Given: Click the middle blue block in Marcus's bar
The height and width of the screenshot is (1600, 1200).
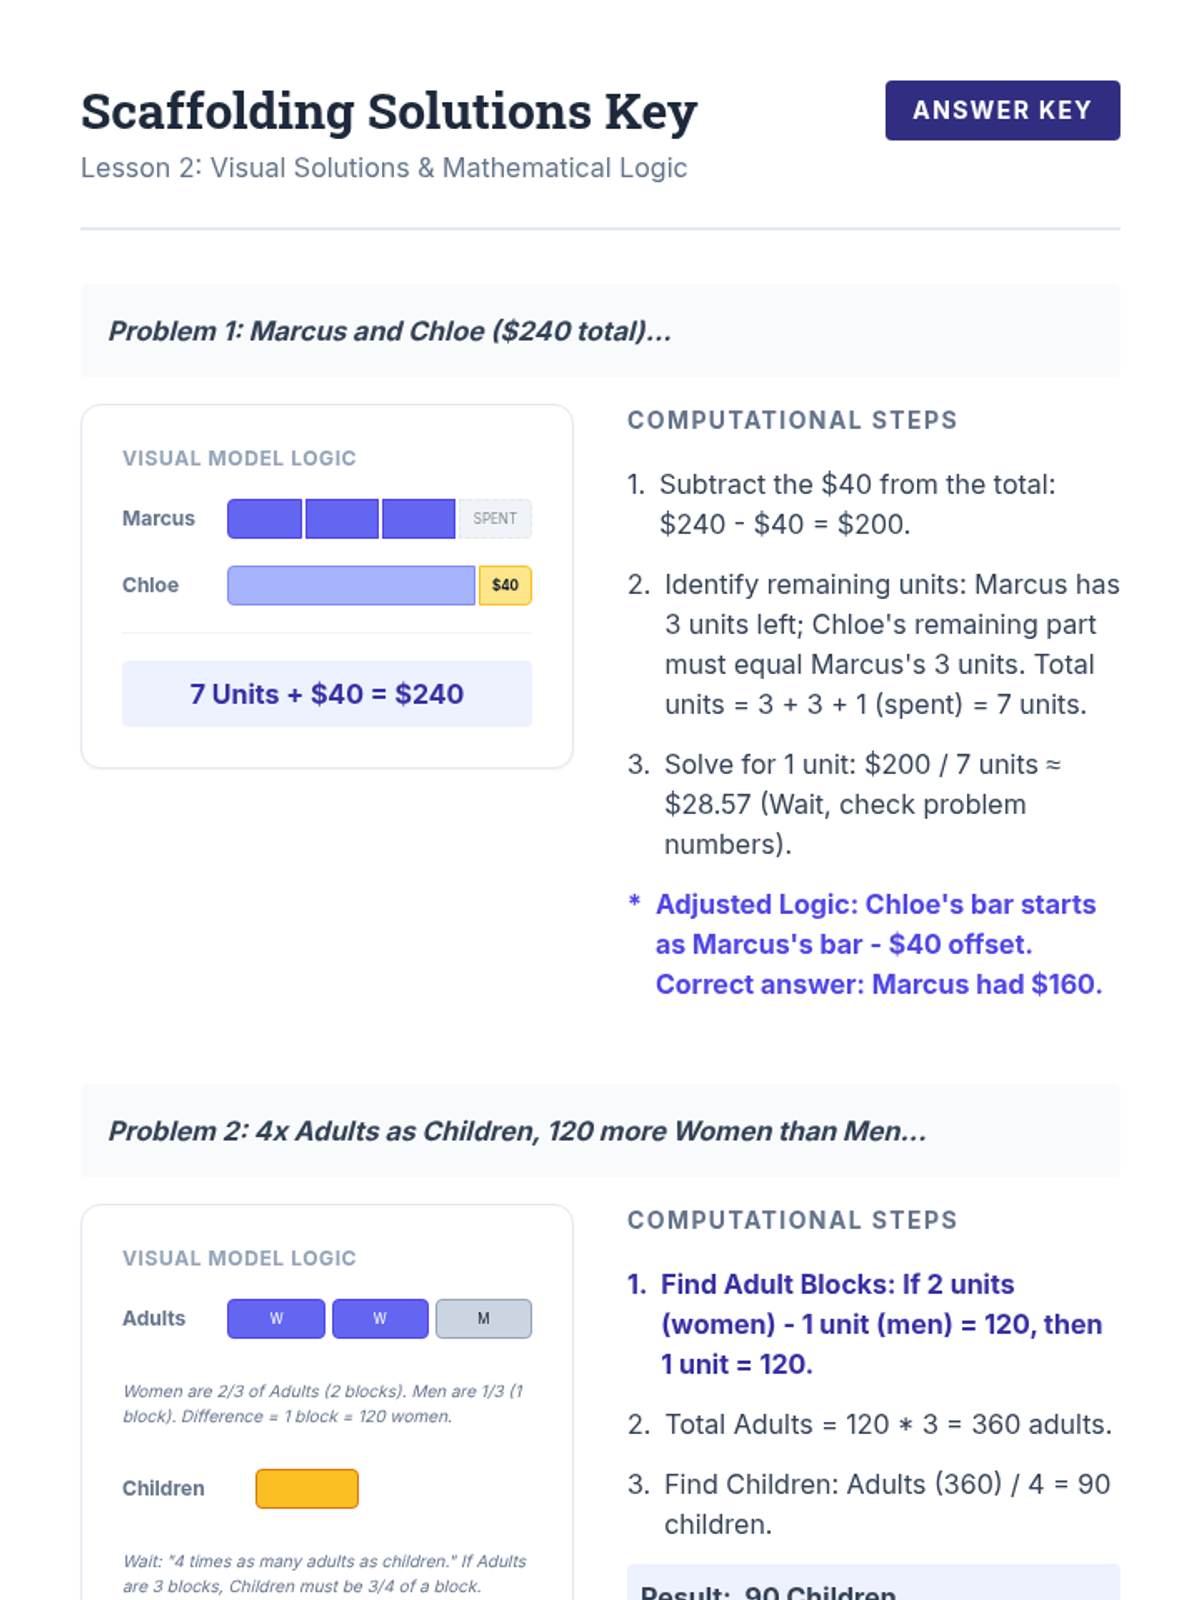Looking at the screenshot, I should [342, 519].
